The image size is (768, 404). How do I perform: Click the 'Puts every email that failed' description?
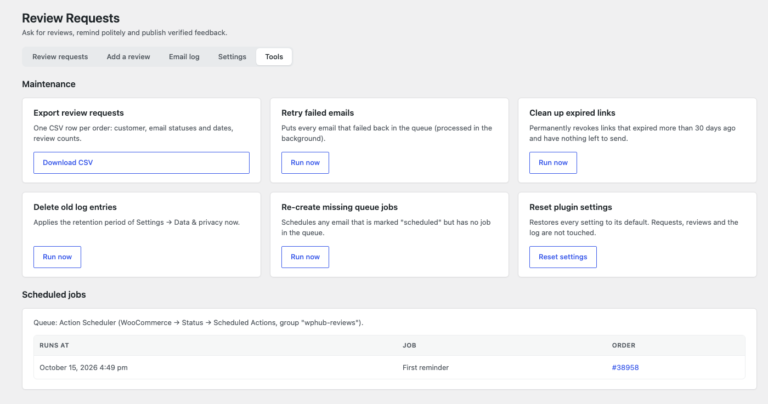click(386, 133)
